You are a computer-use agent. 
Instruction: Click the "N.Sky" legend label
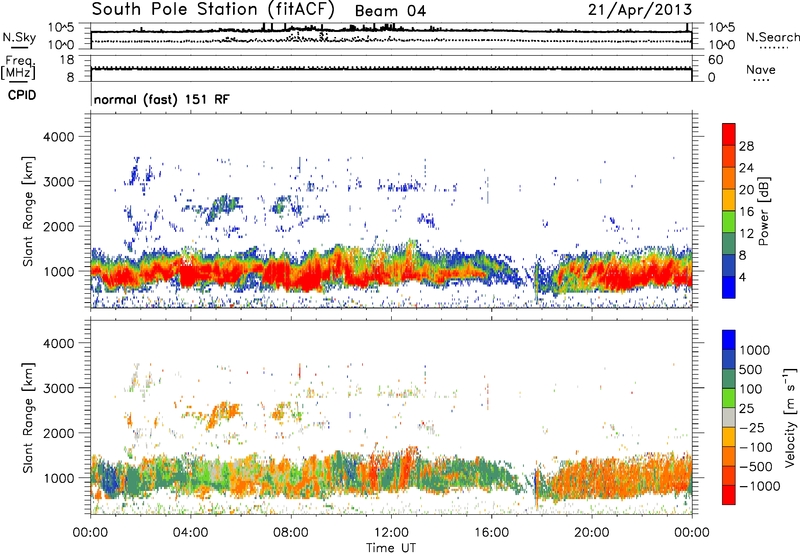tap(19, 37)
